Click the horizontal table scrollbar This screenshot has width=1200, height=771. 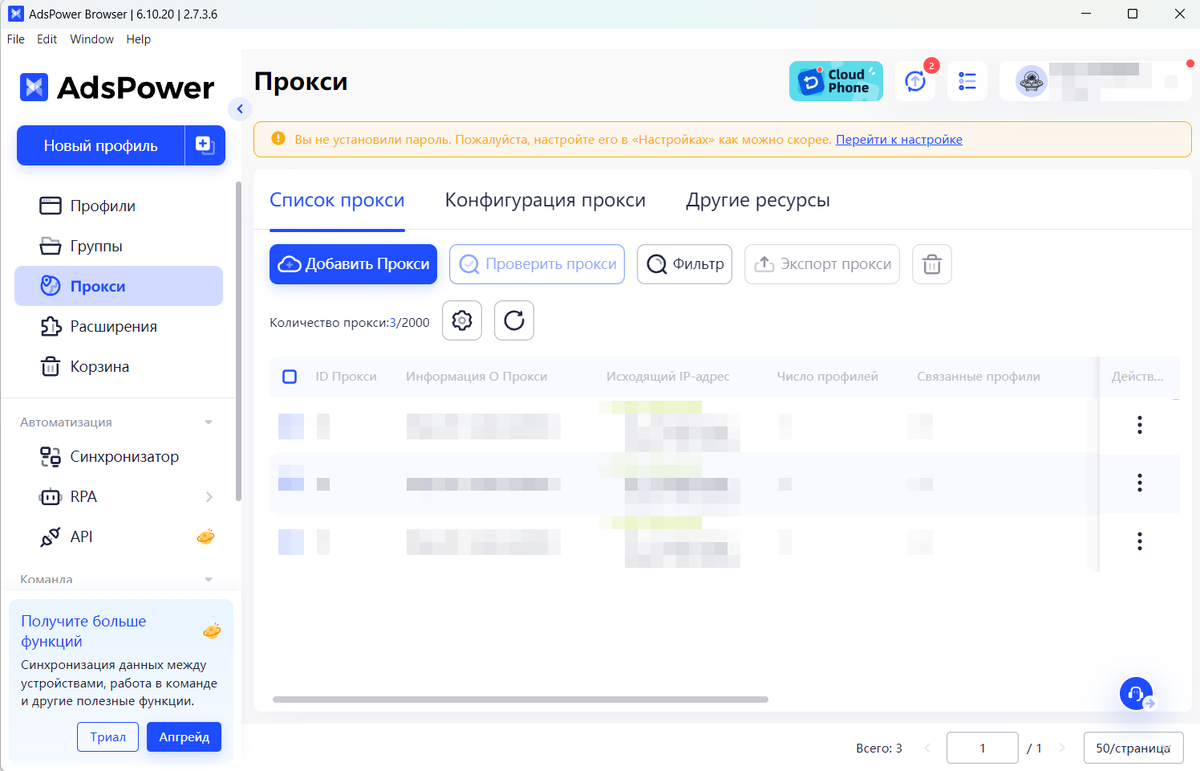[520, 699]
